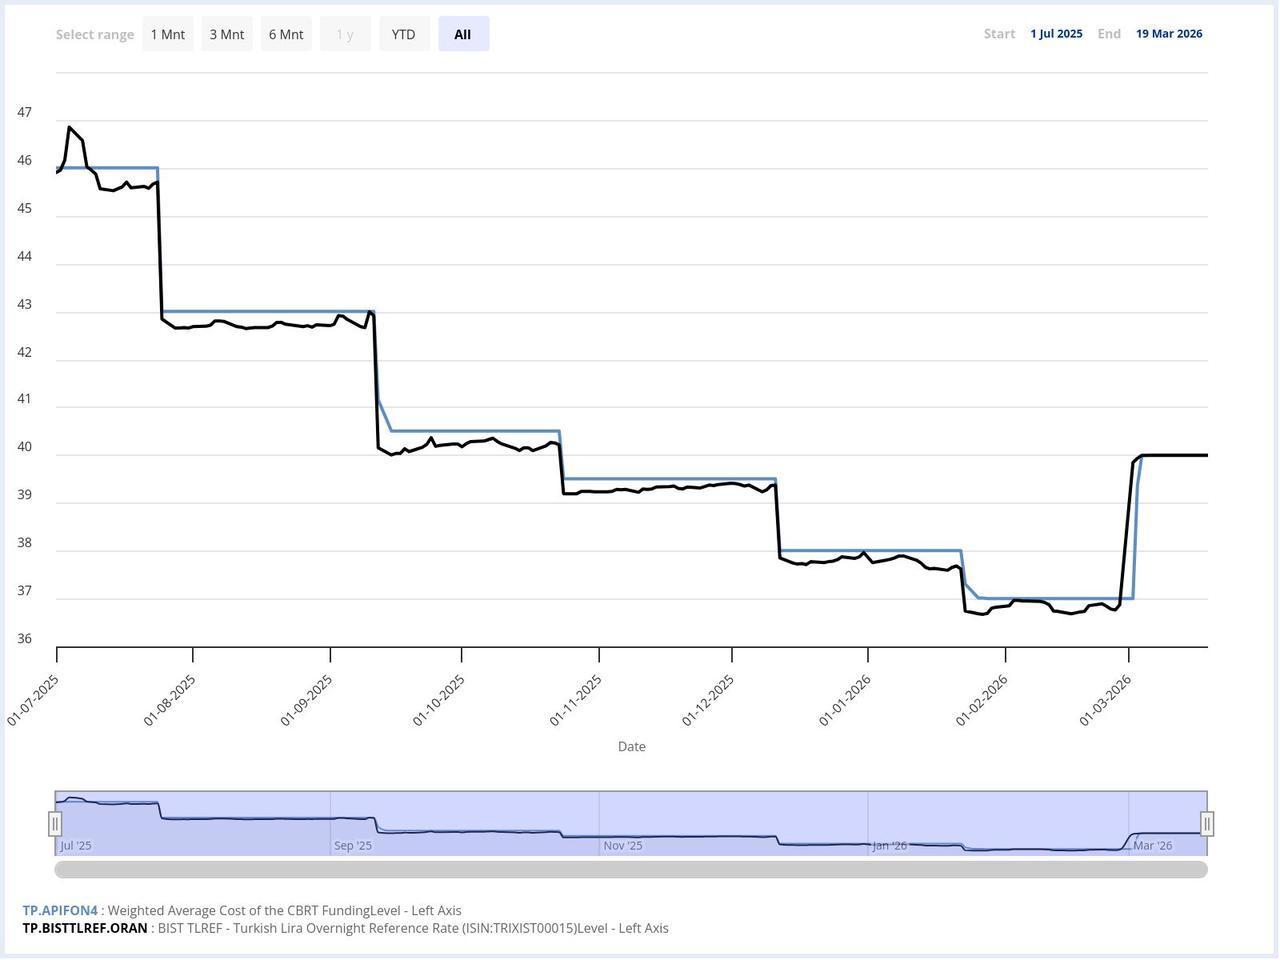Click the Jan '26 marker in the navigator
1280x960 pixels.
tap(890, 845)
